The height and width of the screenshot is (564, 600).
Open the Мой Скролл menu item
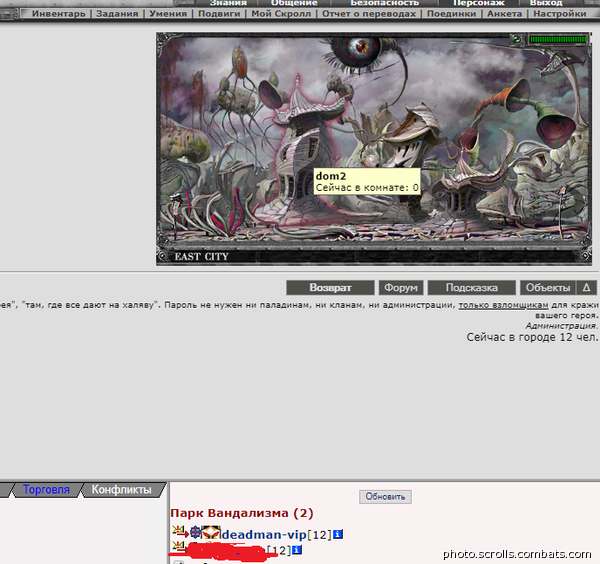point(281,14)
